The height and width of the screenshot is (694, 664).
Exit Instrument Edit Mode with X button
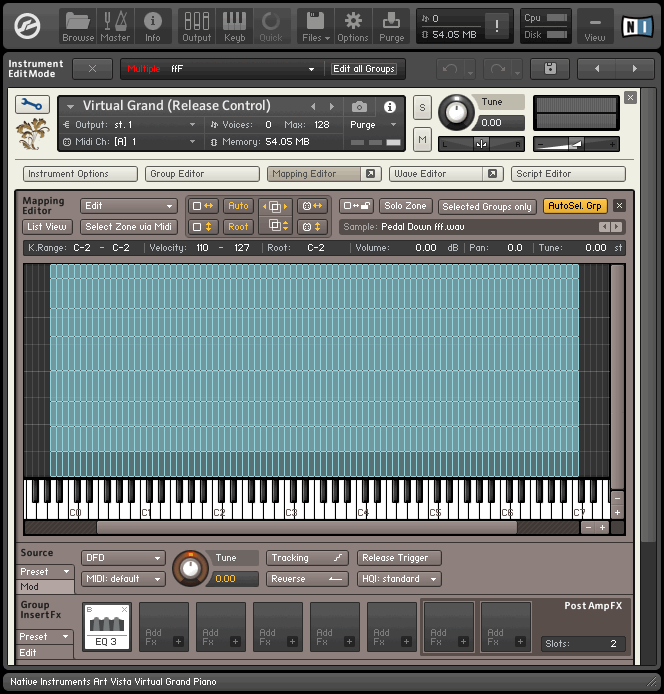[92, 69]
